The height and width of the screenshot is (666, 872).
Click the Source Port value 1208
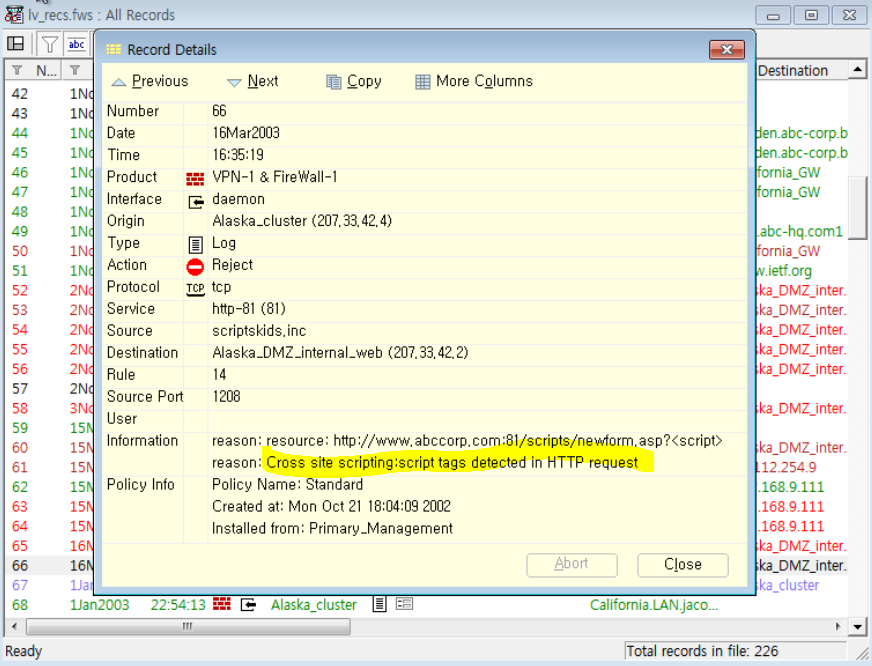click(x=226, y=397)
